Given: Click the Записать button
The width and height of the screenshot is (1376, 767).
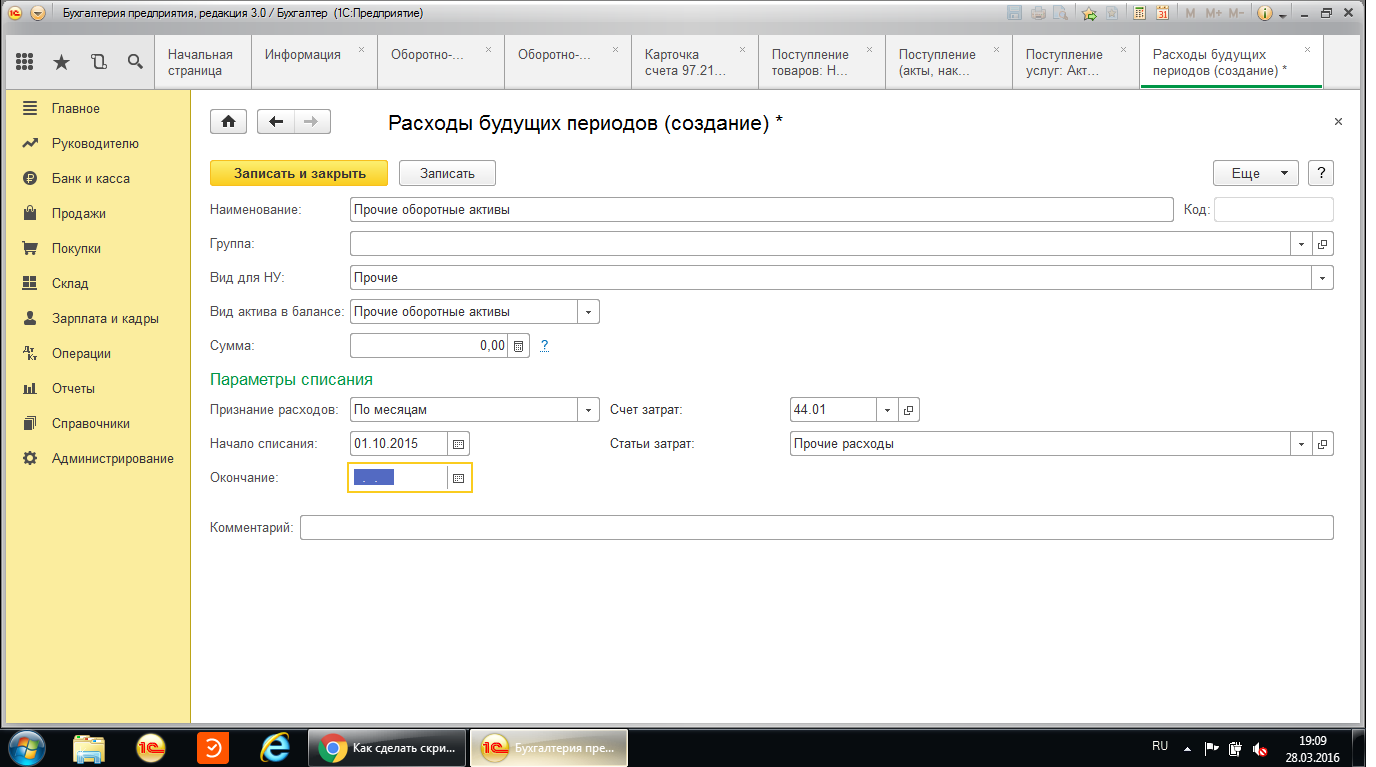Looking at the screenshot, I should pyautogui.click(x=447, y=173).
